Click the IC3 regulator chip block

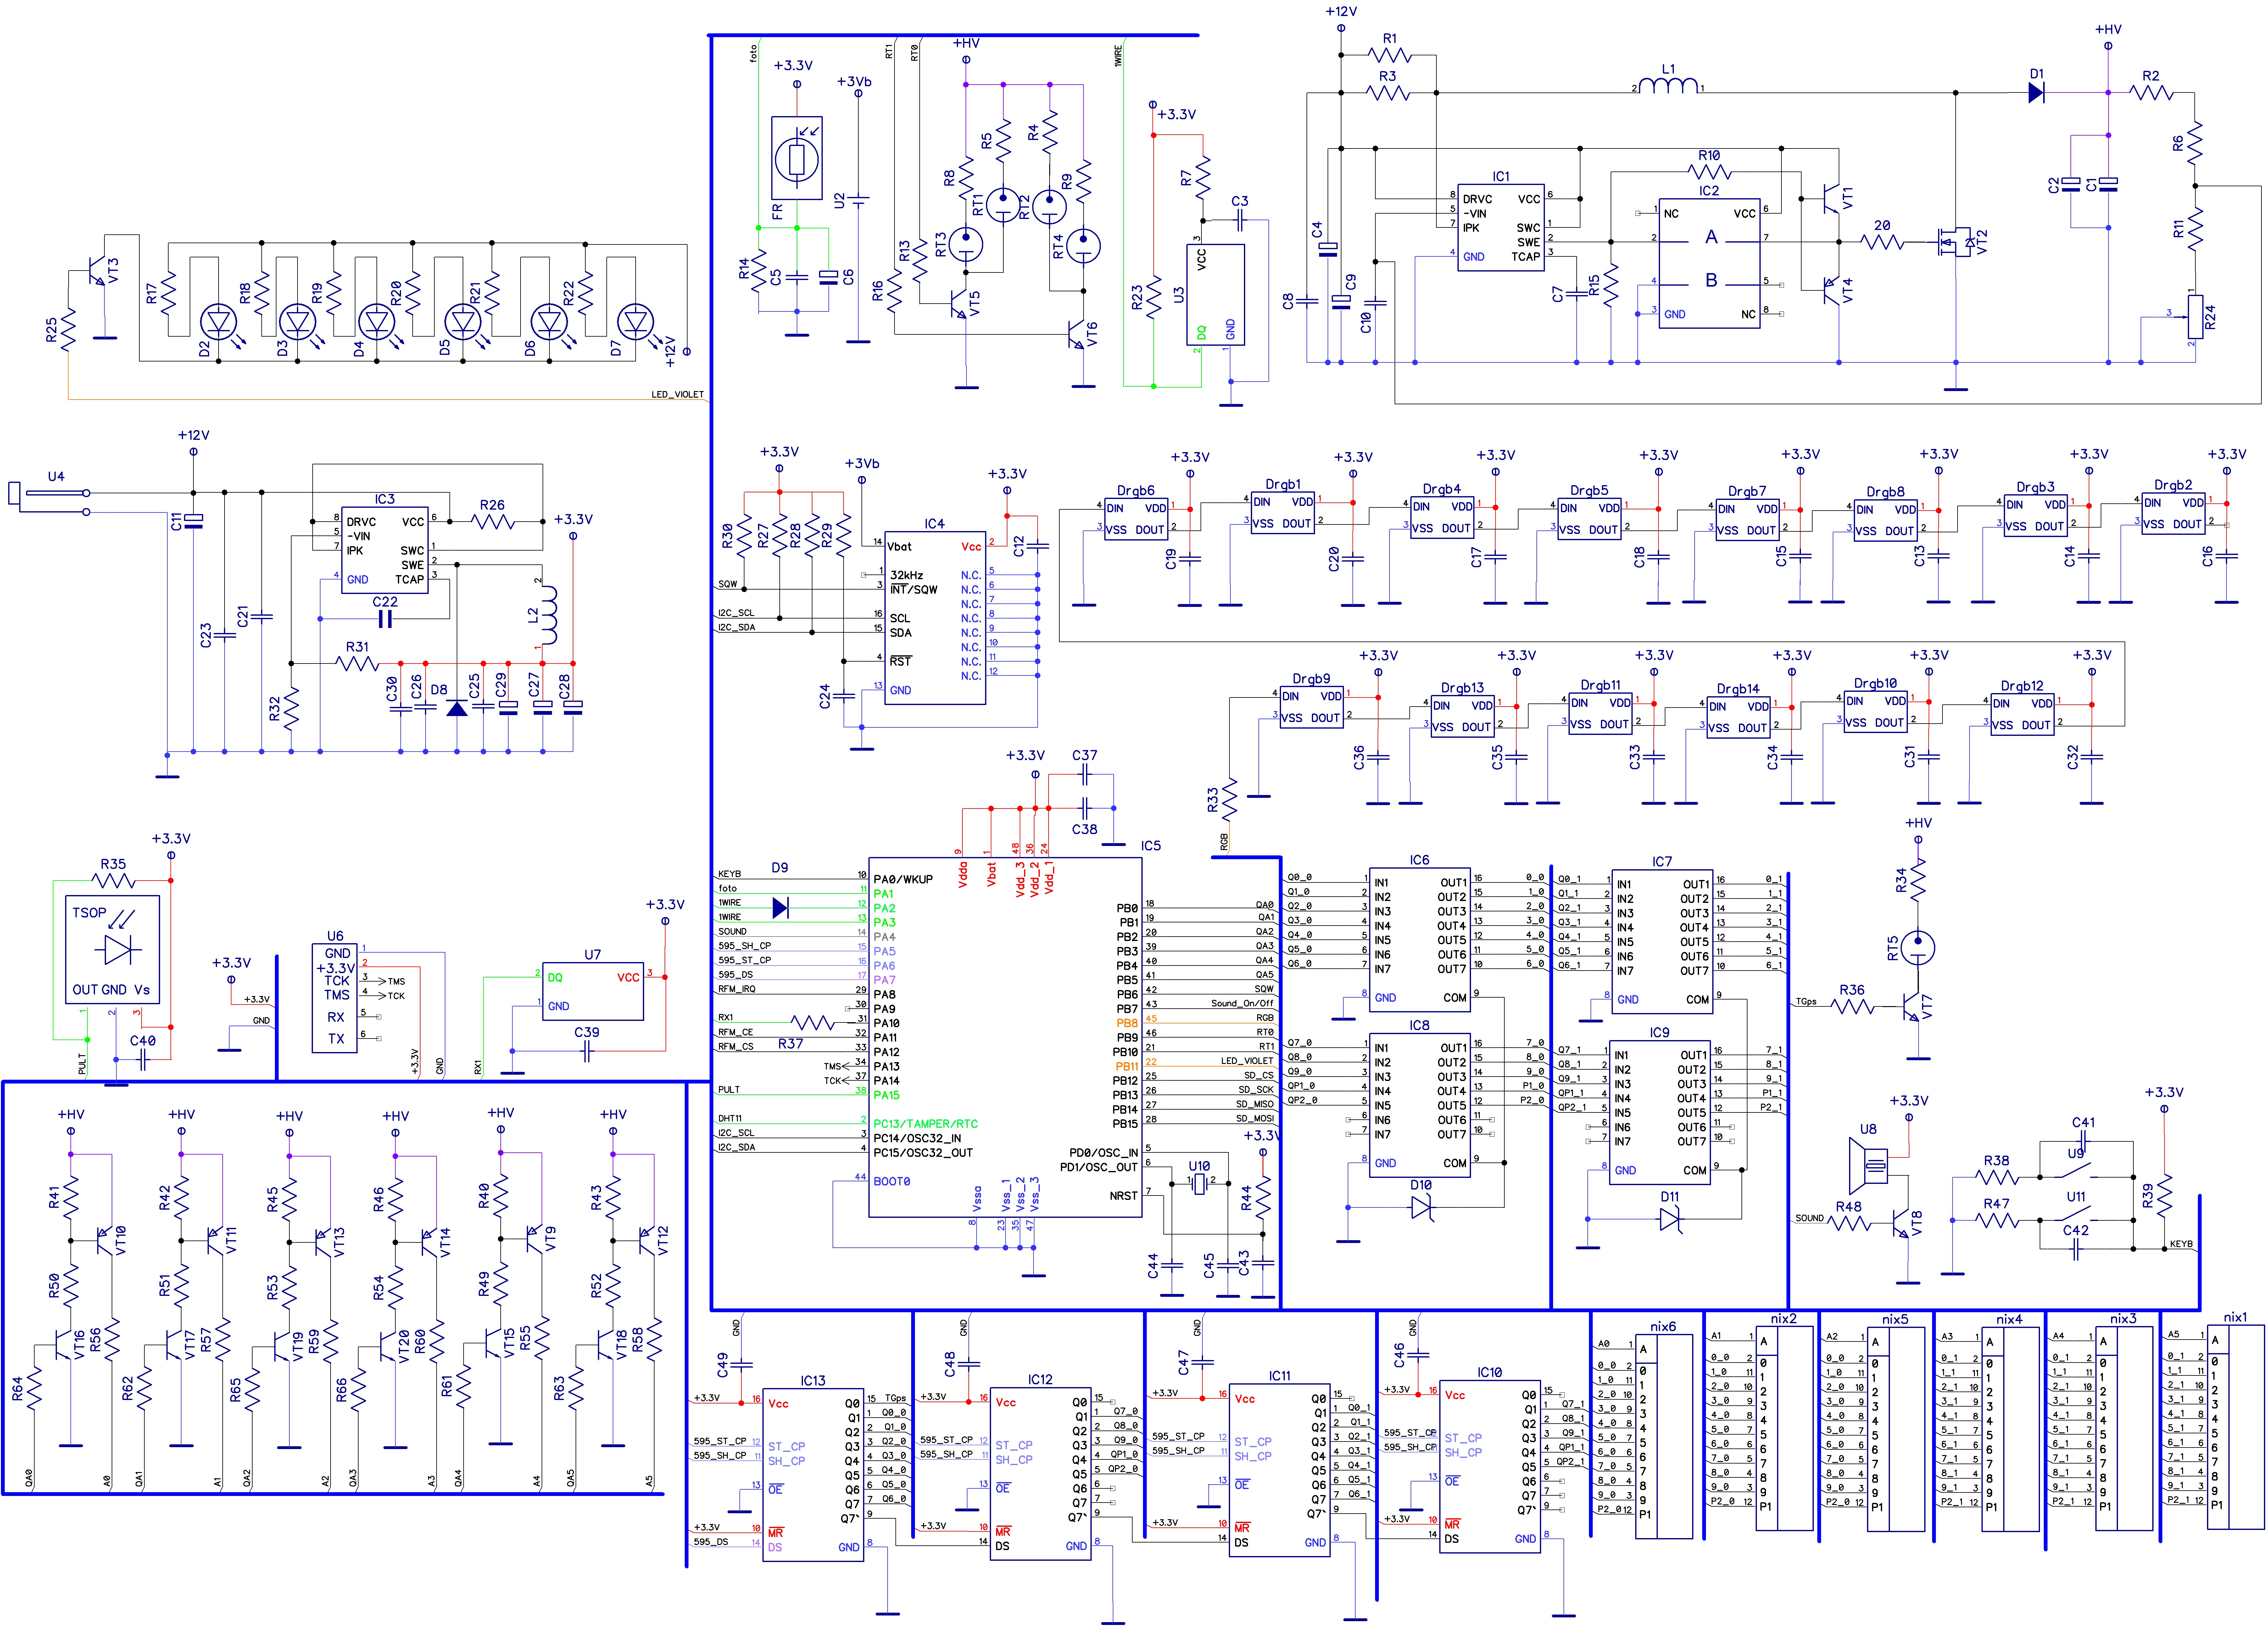[385, 550]
